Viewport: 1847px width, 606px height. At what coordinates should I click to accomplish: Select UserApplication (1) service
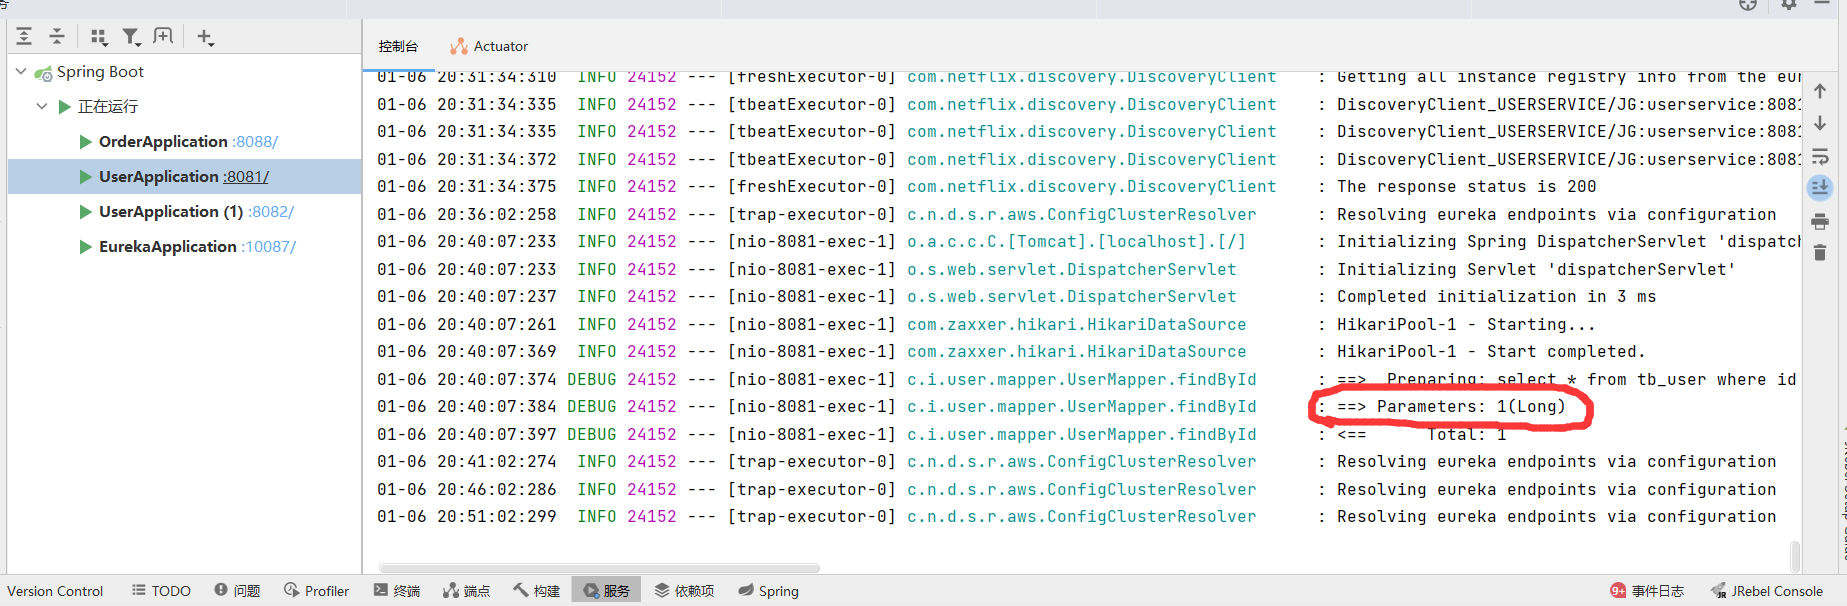tap(171, 212)
